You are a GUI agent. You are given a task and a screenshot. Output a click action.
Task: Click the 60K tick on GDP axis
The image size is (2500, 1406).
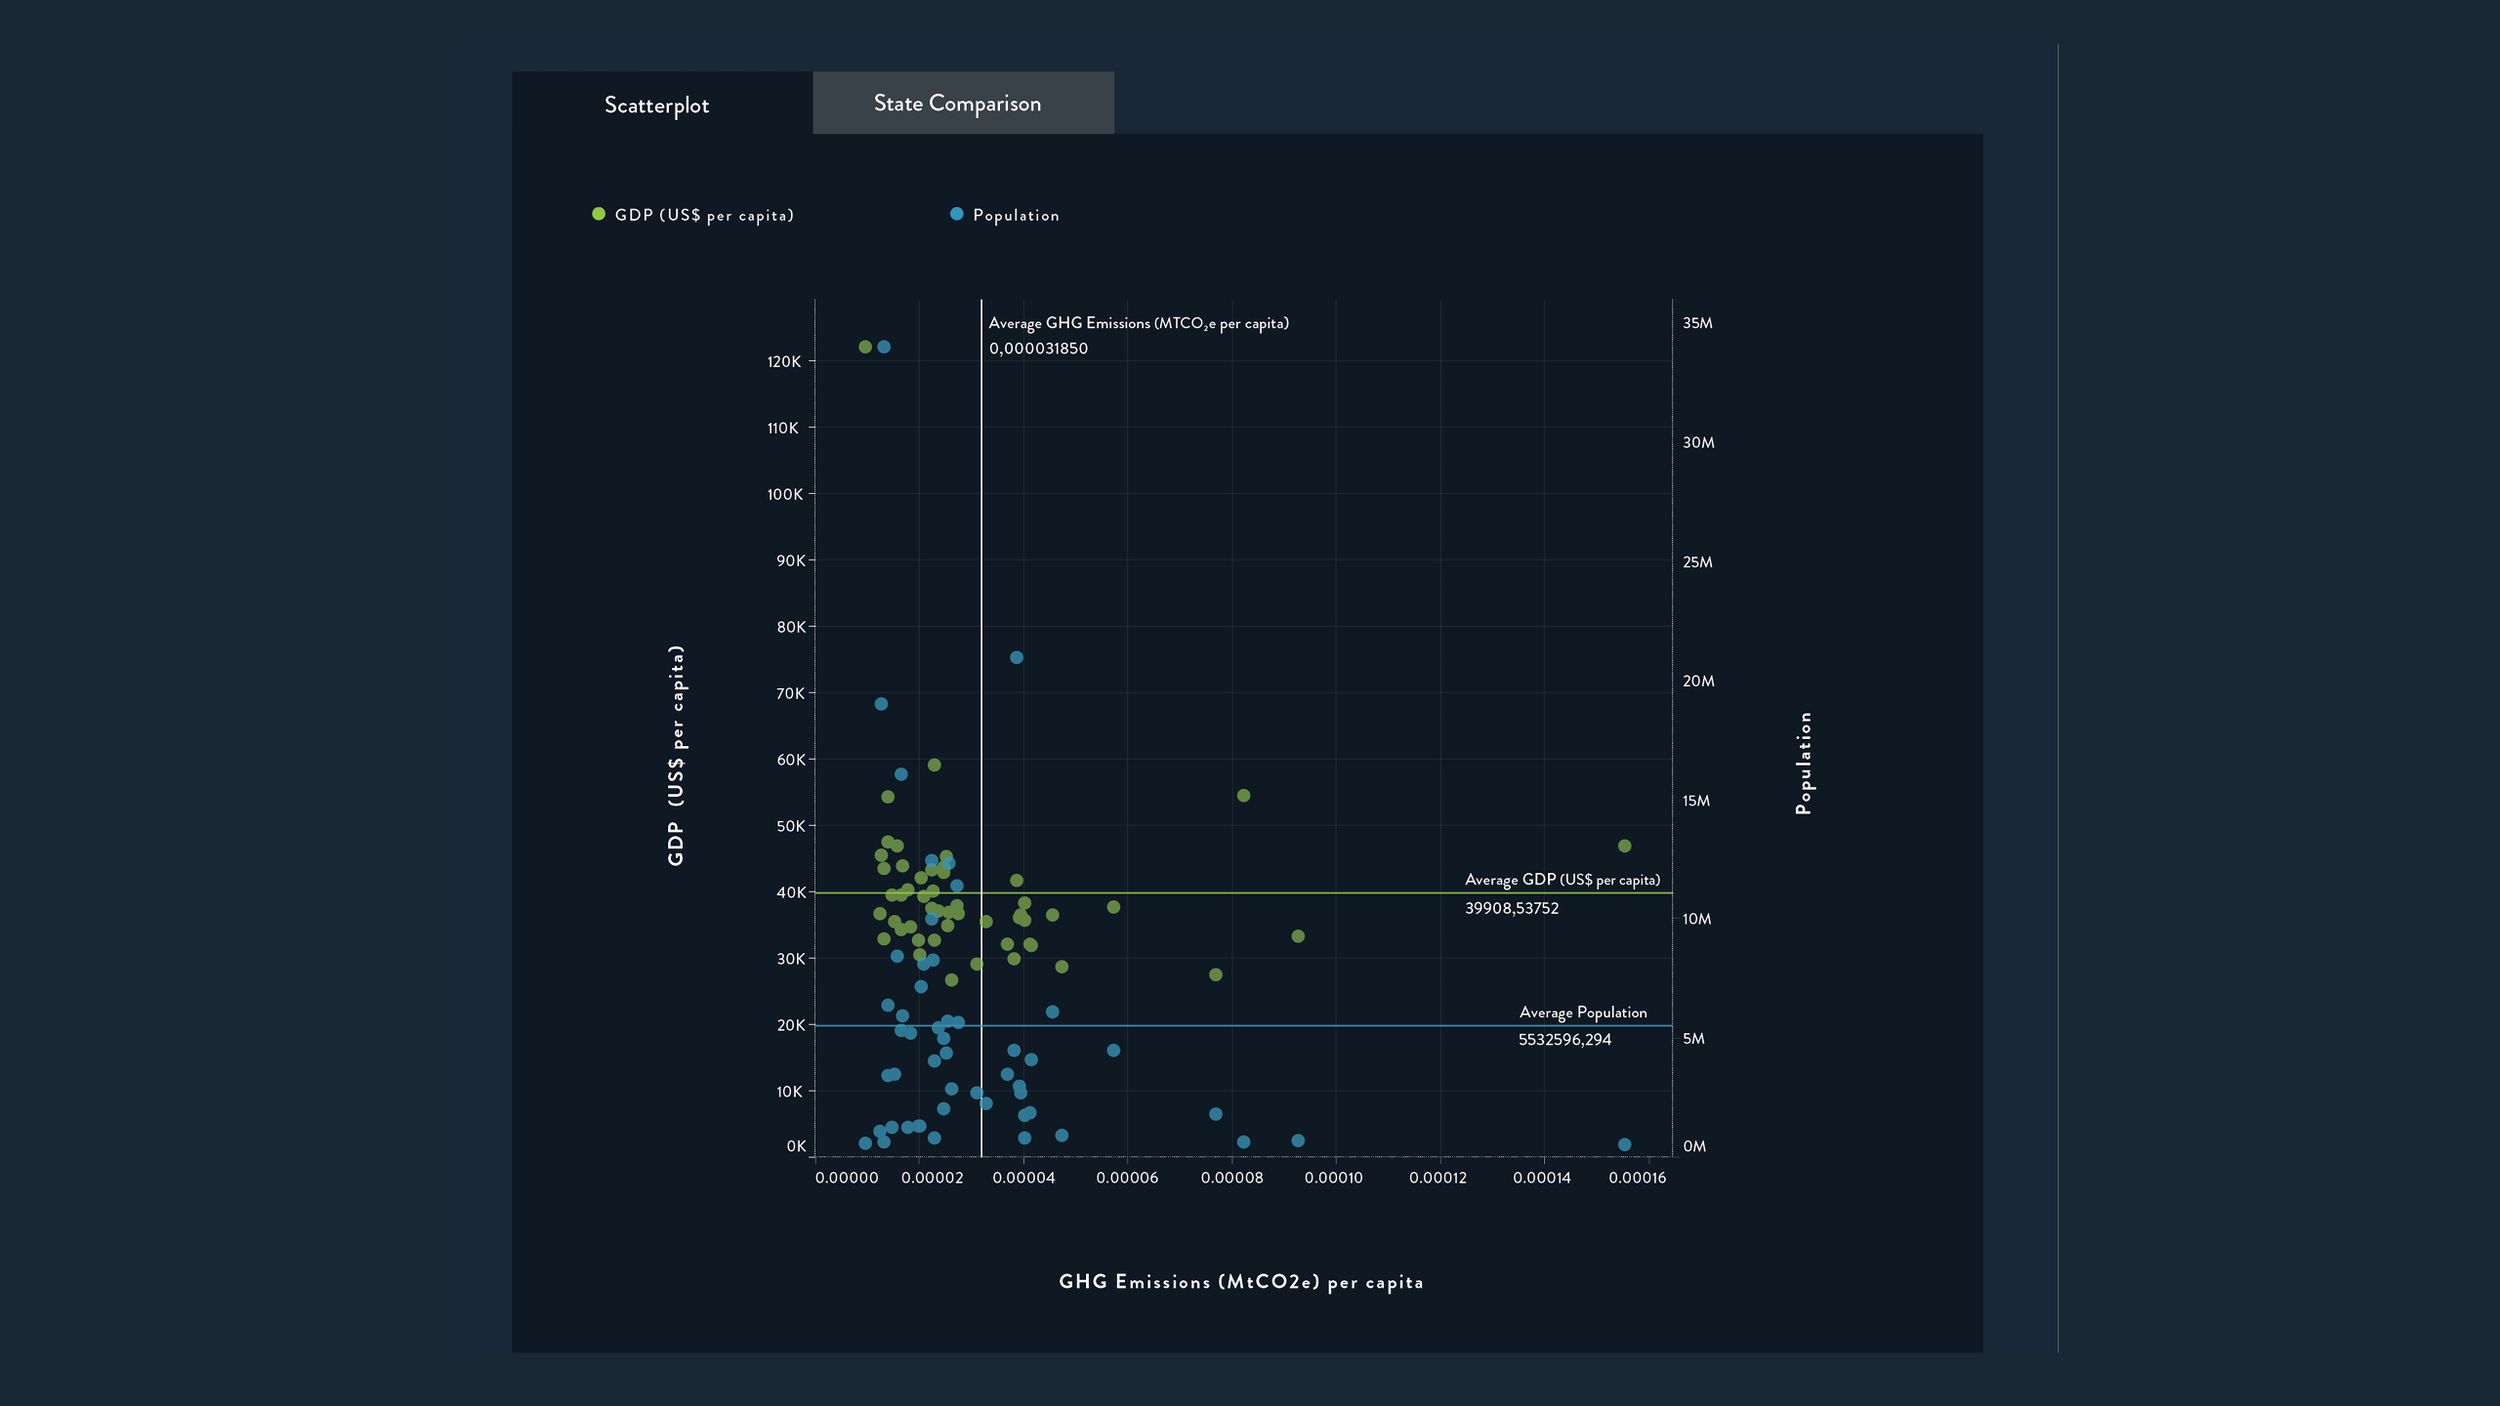(790, 760)
